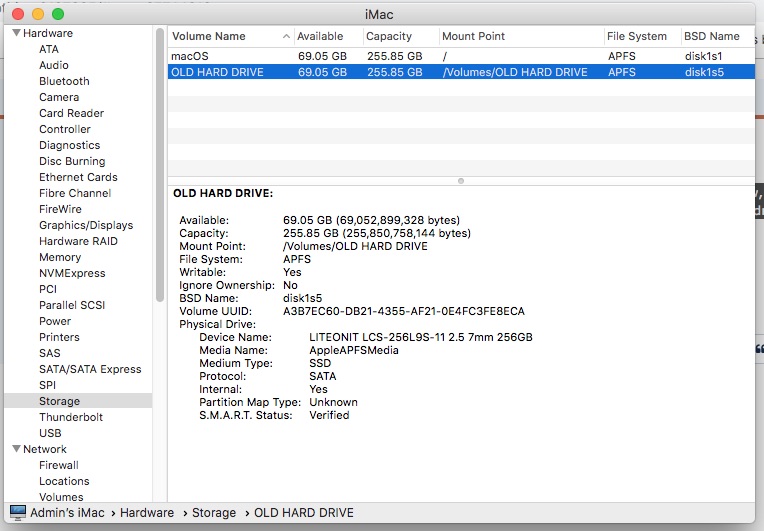Select the macOS volume row

461,56
